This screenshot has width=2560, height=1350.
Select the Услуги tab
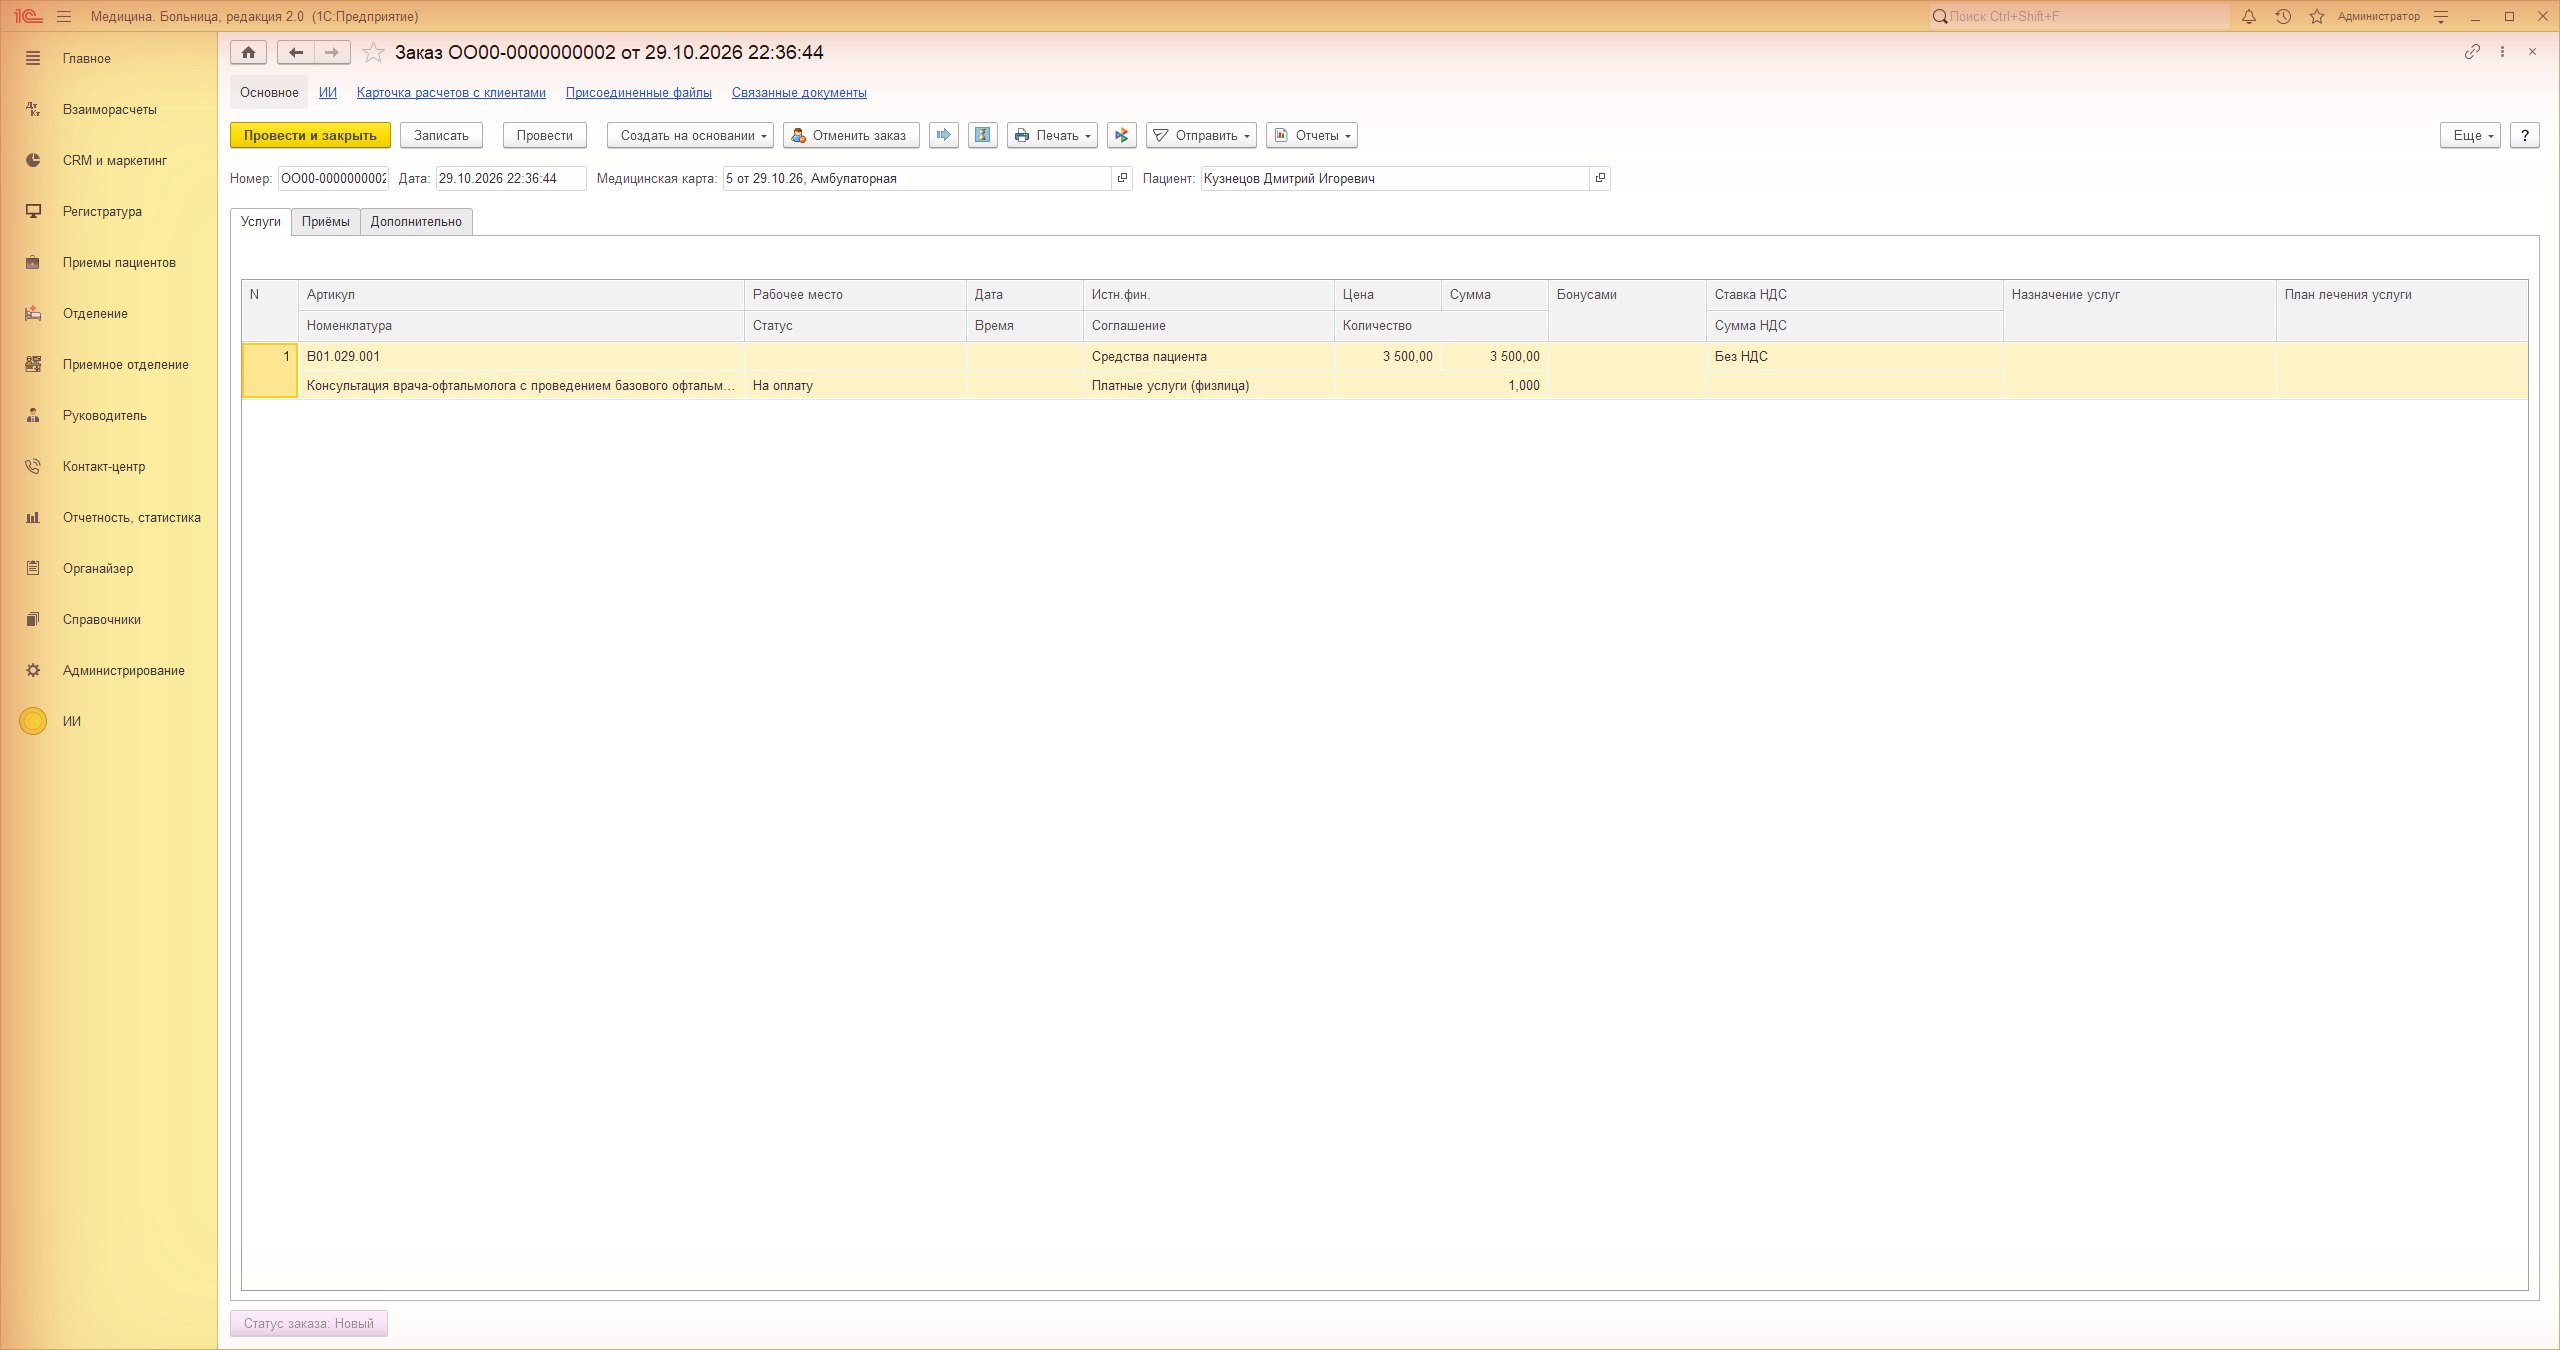tap(261, 221)
